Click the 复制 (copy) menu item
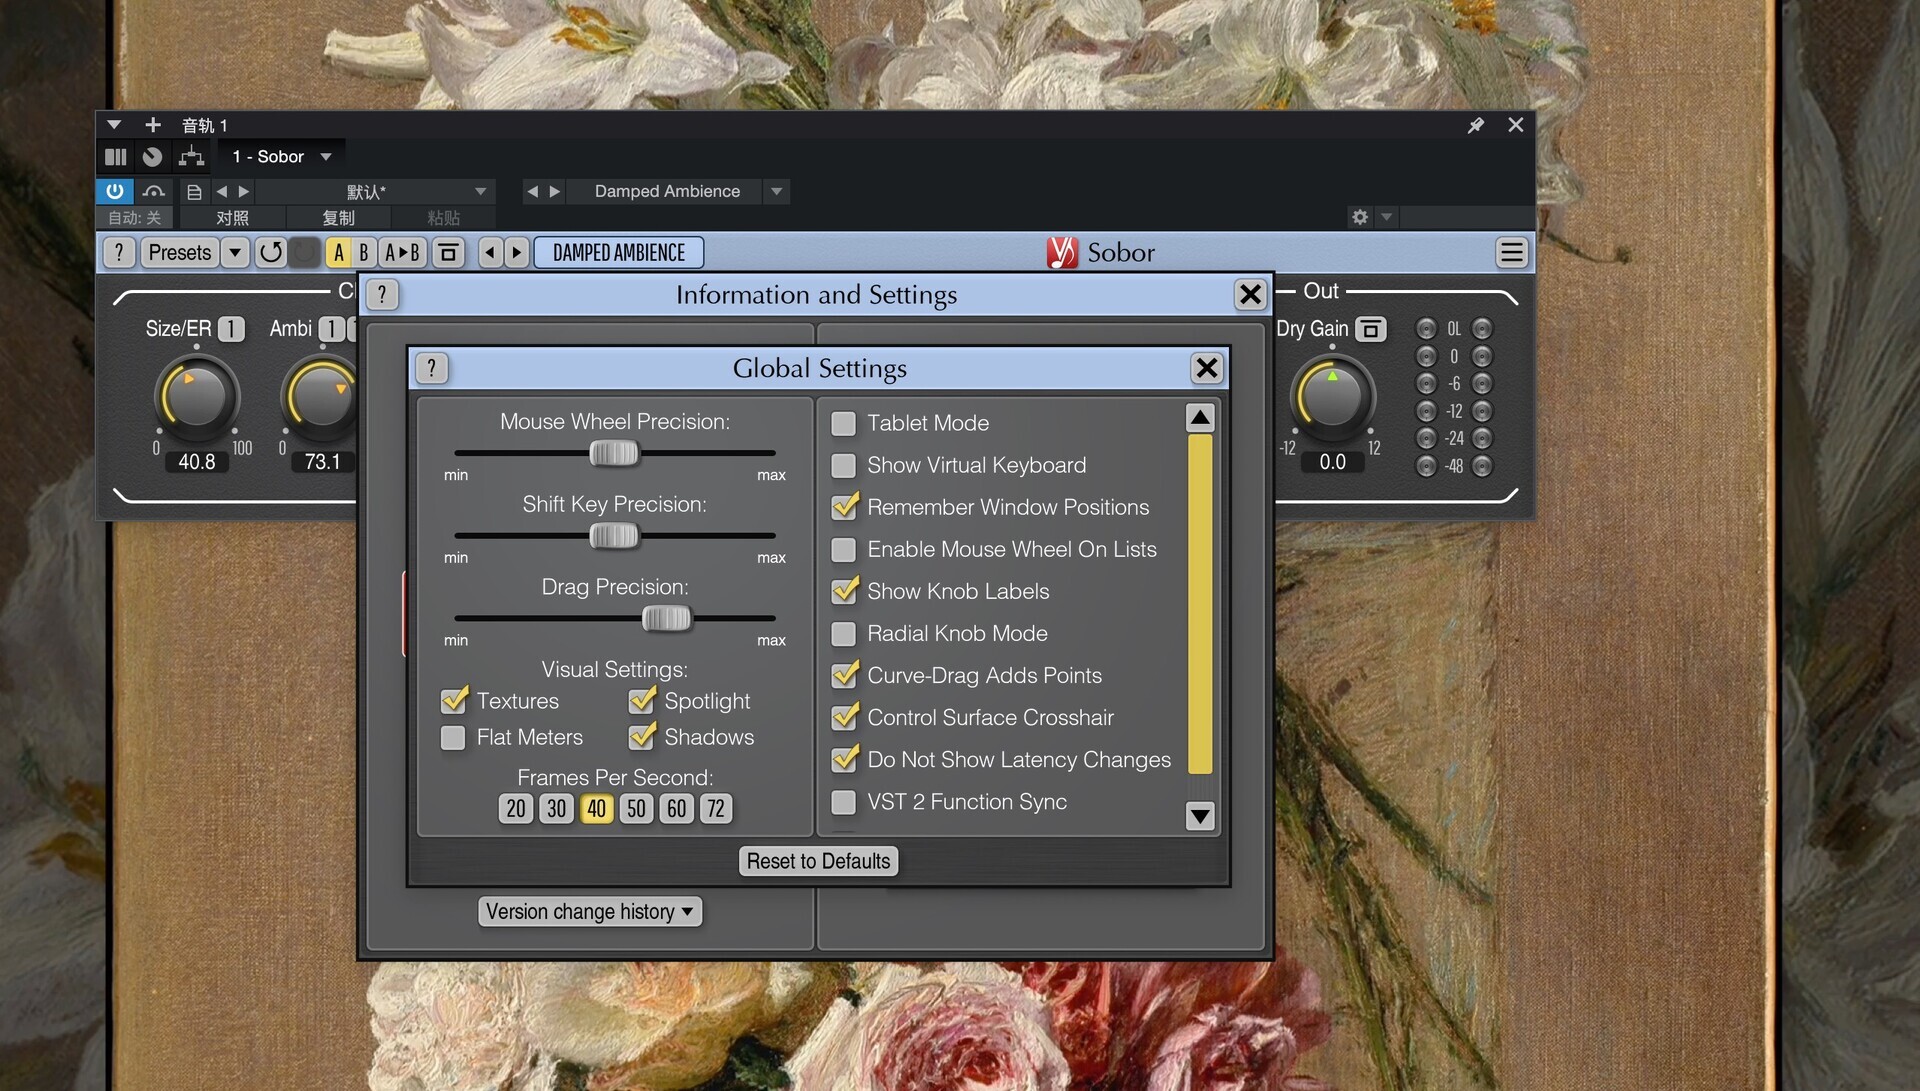1920x1091 pixels. click(x=338, y=217)
